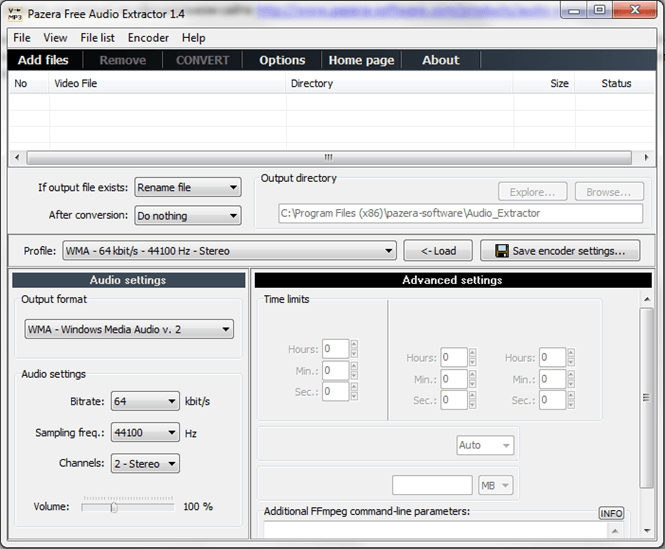This screenshot has width=665, height=549.
Task: Click Add files in the toolbar
Action: coord(43,60)
